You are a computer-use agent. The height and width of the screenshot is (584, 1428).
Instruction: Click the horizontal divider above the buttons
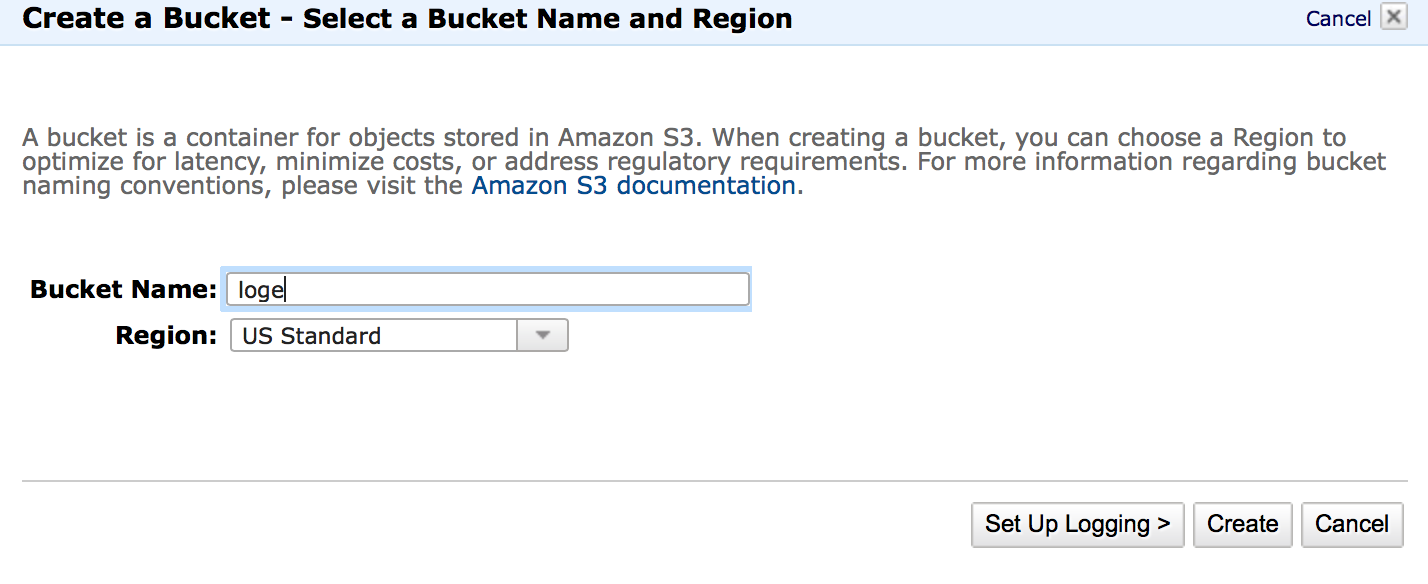[x=714, y=481]
